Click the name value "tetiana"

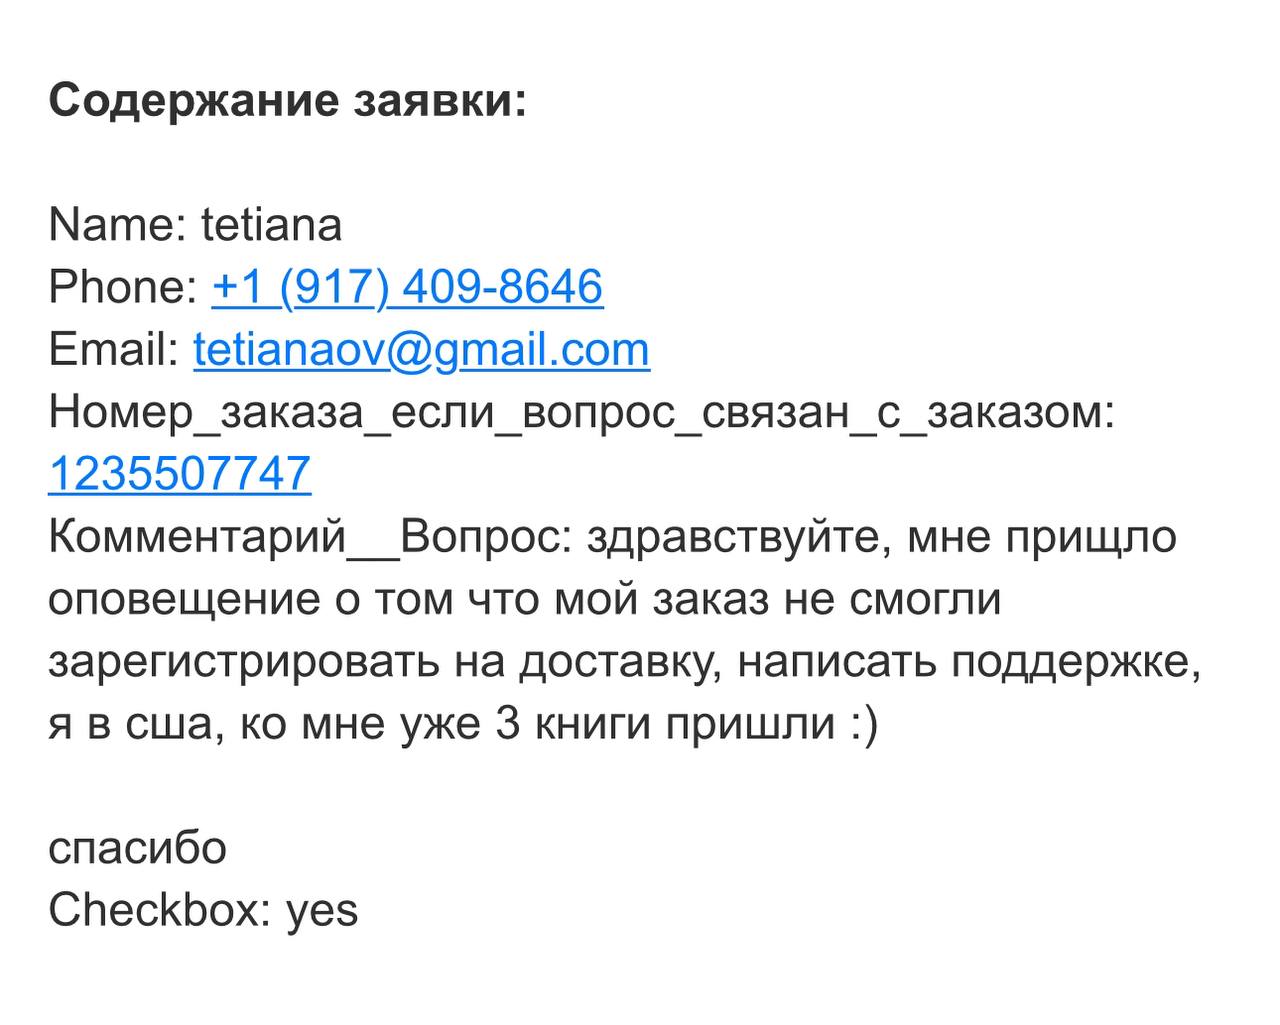[x=272, y=224]
